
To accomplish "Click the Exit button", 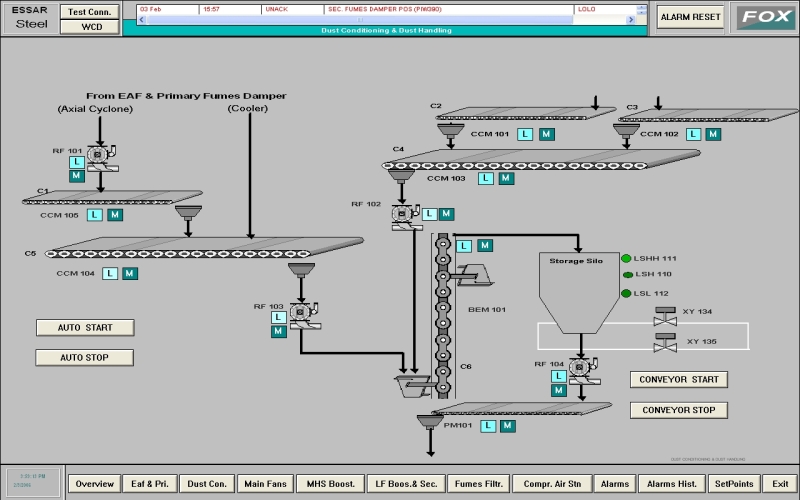I will (x=780, y=484).
